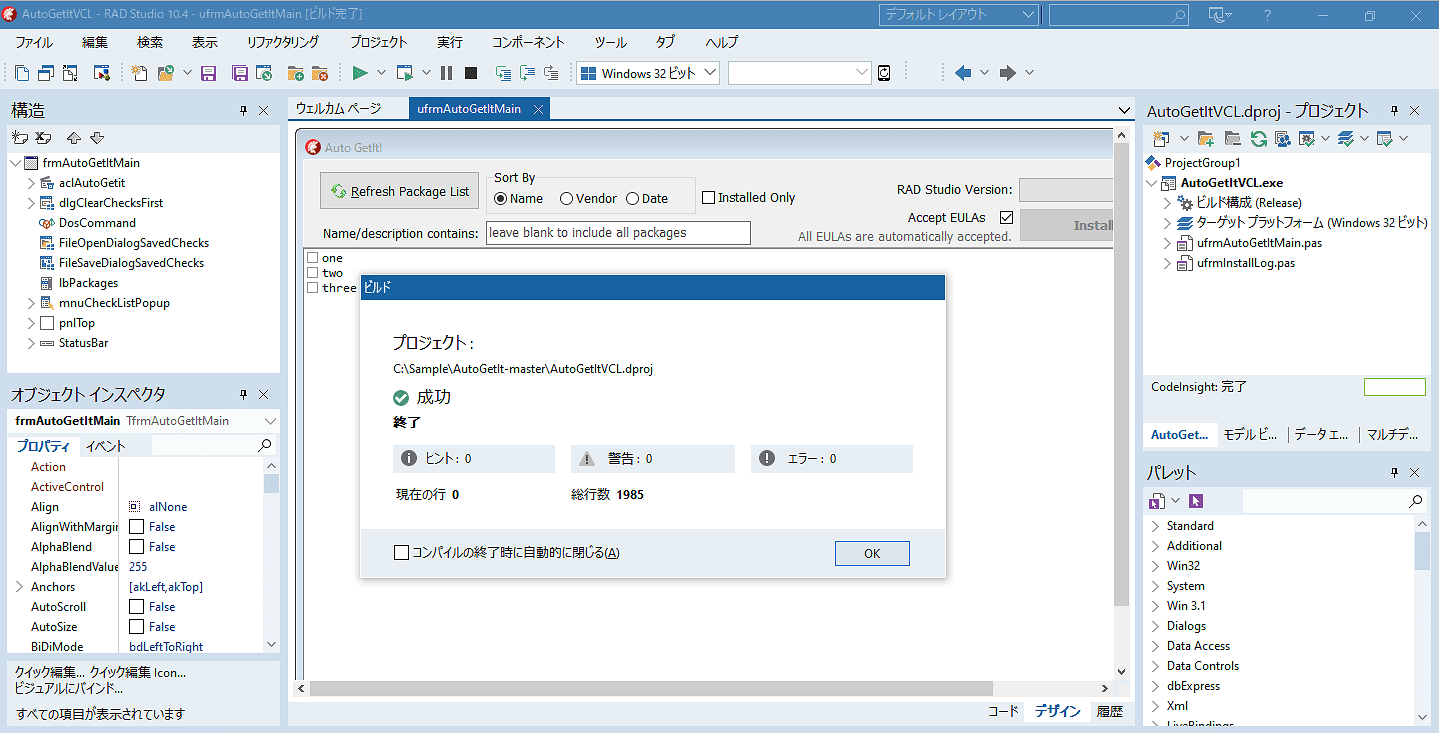Click the Move Up arrow in Structure panel
The height and width of the screenshot is (733, 1439).
[x=74, y=138]
